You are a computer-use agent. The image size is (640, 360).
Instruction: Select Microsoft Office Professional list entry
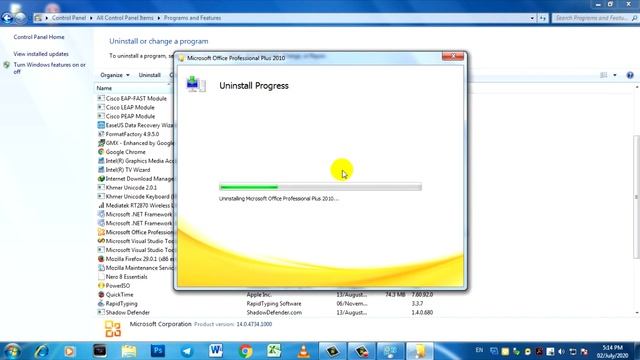136,232
